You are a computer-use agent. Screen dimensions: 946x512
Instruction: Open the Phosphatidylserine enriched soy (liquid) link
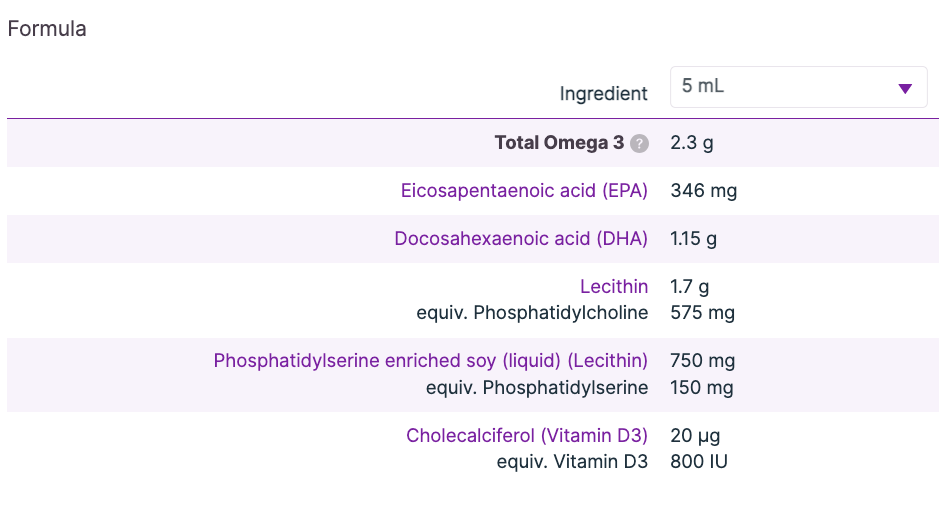(x=430, y=361)
